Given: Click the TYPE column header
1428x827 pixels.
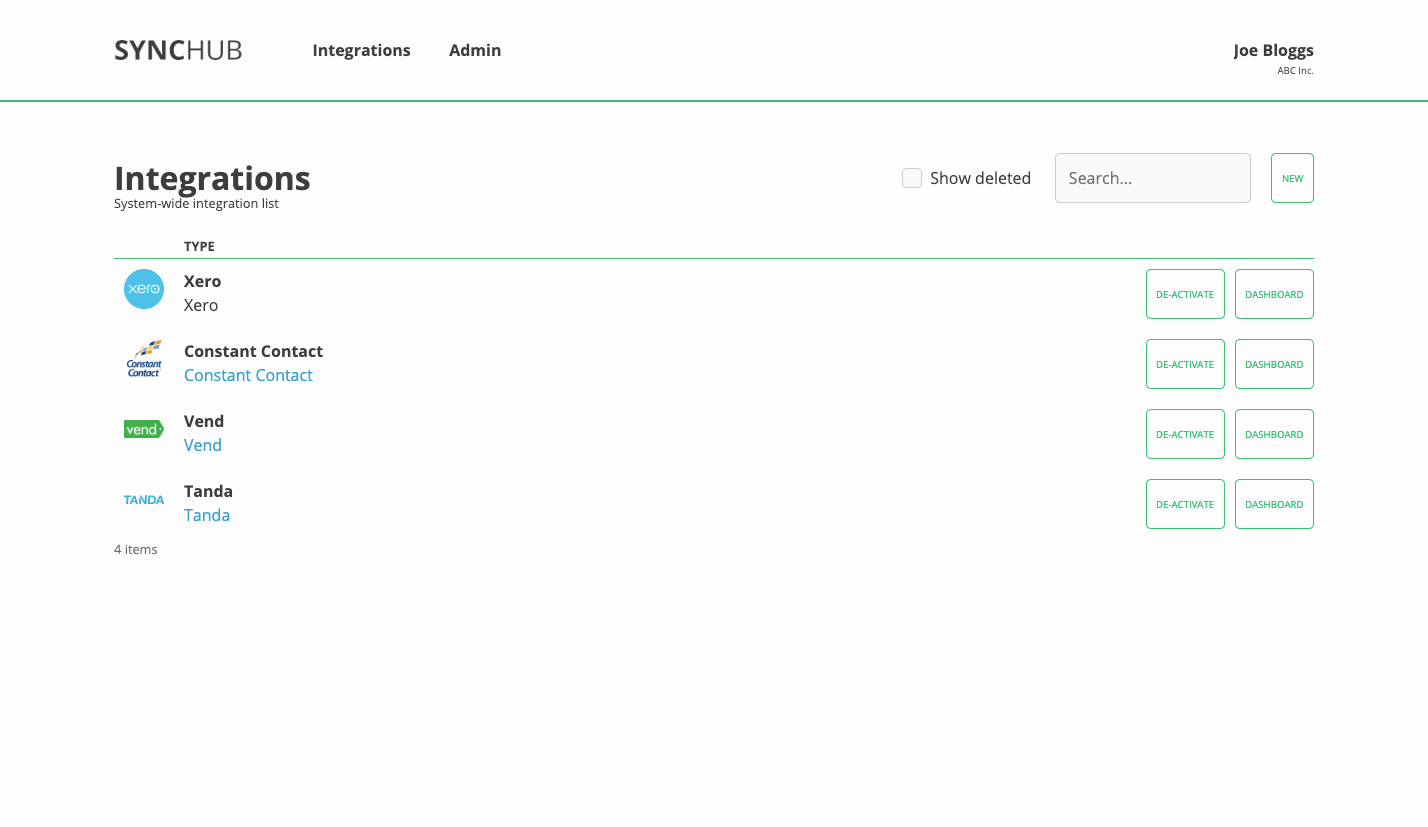Looking at the screenshot, I should click(199, 246).
